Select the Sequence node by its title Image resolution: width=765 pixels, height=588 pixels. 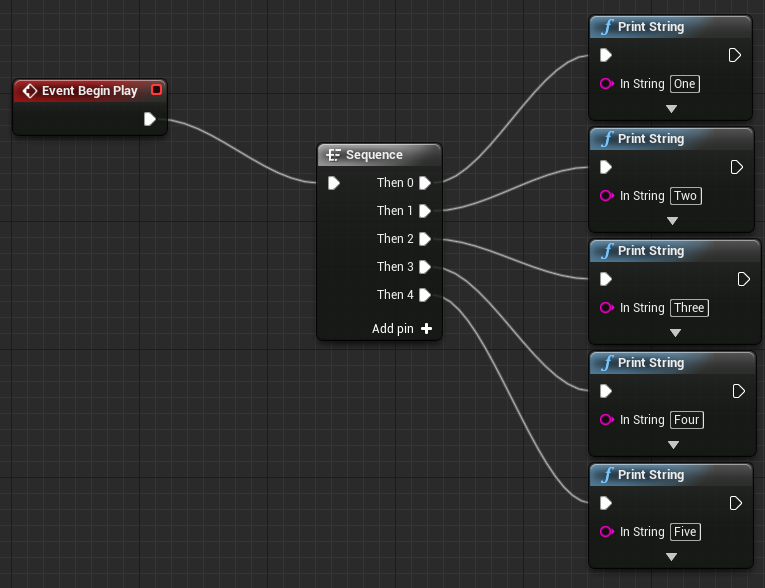[x=374, y=155]
